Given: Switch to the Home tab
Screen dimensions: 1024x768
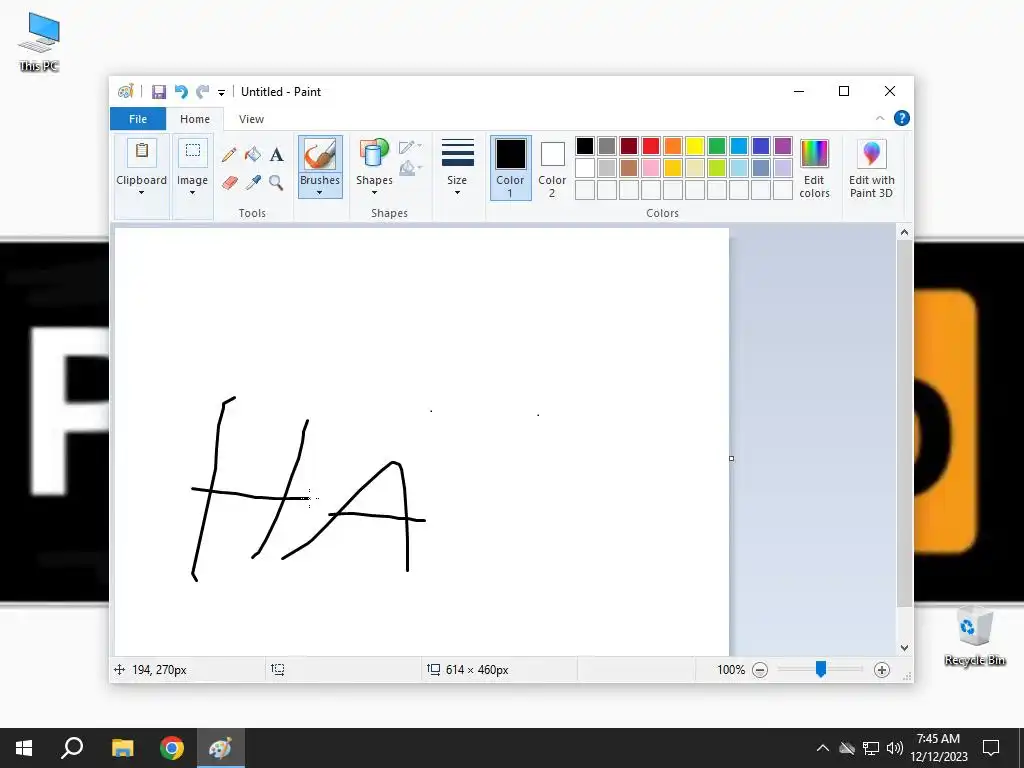Looking at the screenshot, I should click(195, 119).
